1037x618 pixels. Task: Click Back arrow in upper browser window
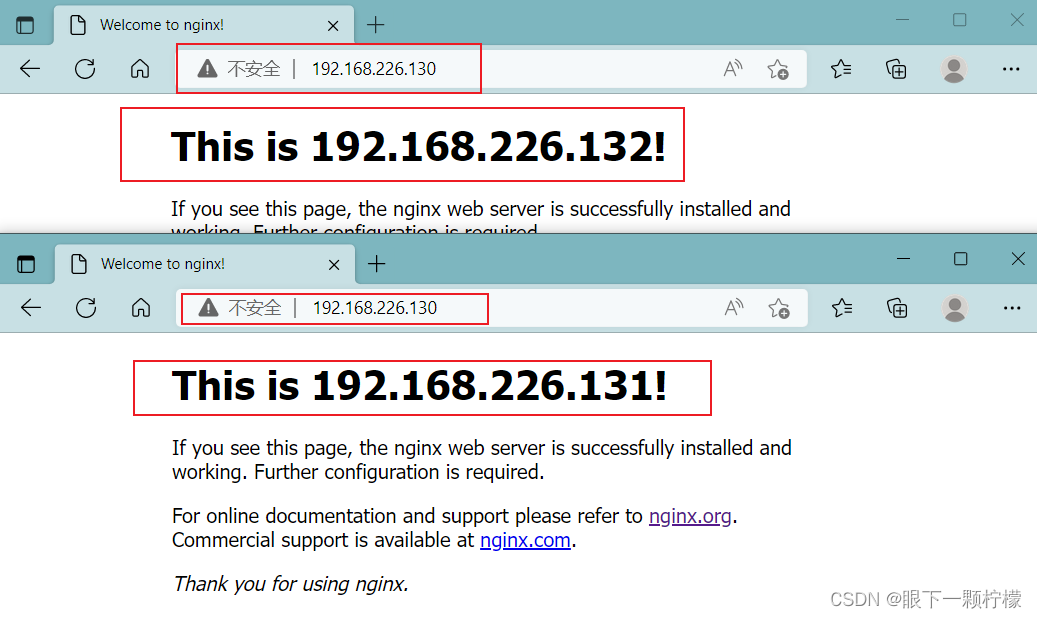coord(30,68)
